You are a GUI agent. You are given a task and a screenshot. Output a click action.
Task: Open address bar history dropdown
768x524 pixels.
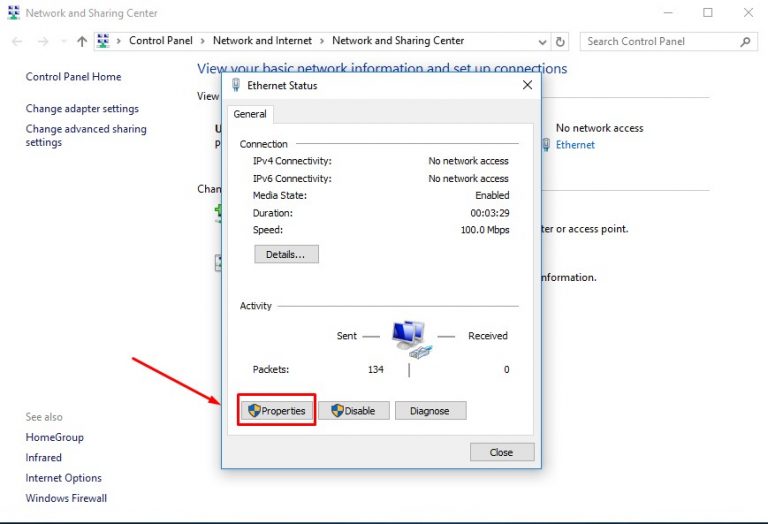[x=542, y=42]
